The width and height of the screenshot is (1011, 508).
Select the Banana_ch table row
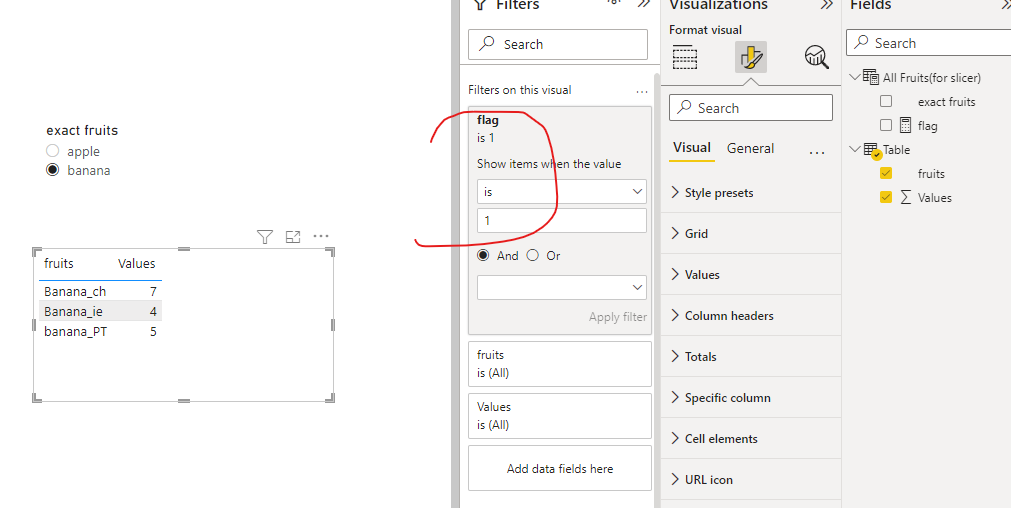pos(100,291)
